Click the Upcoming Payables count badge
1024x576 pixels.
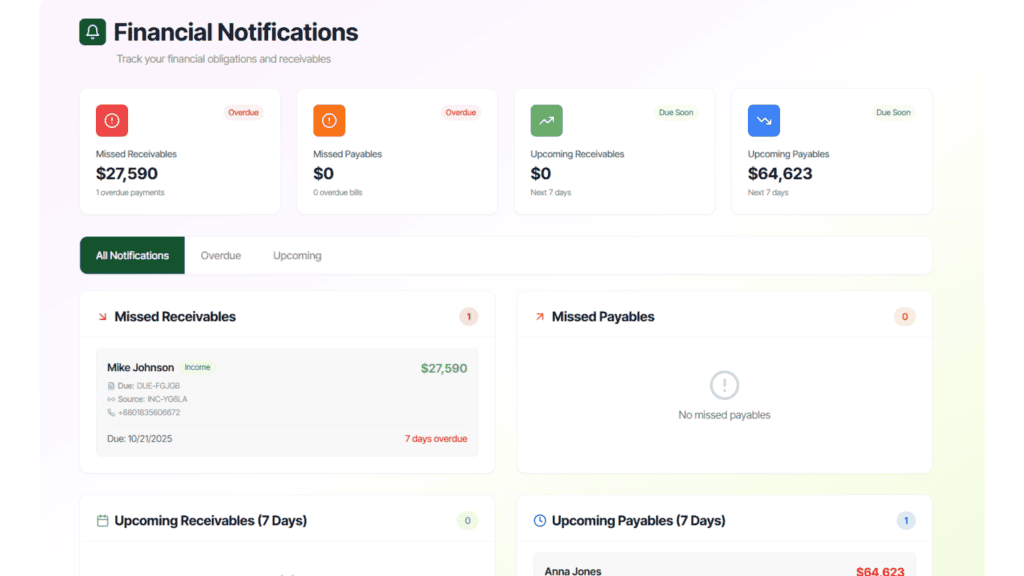pos(906,521)
